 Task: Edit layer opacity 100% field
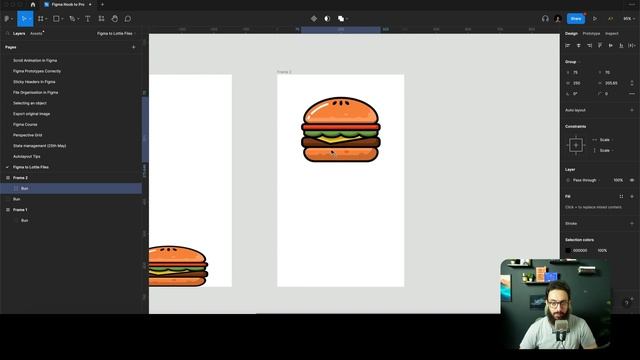[x=618, y=180]
